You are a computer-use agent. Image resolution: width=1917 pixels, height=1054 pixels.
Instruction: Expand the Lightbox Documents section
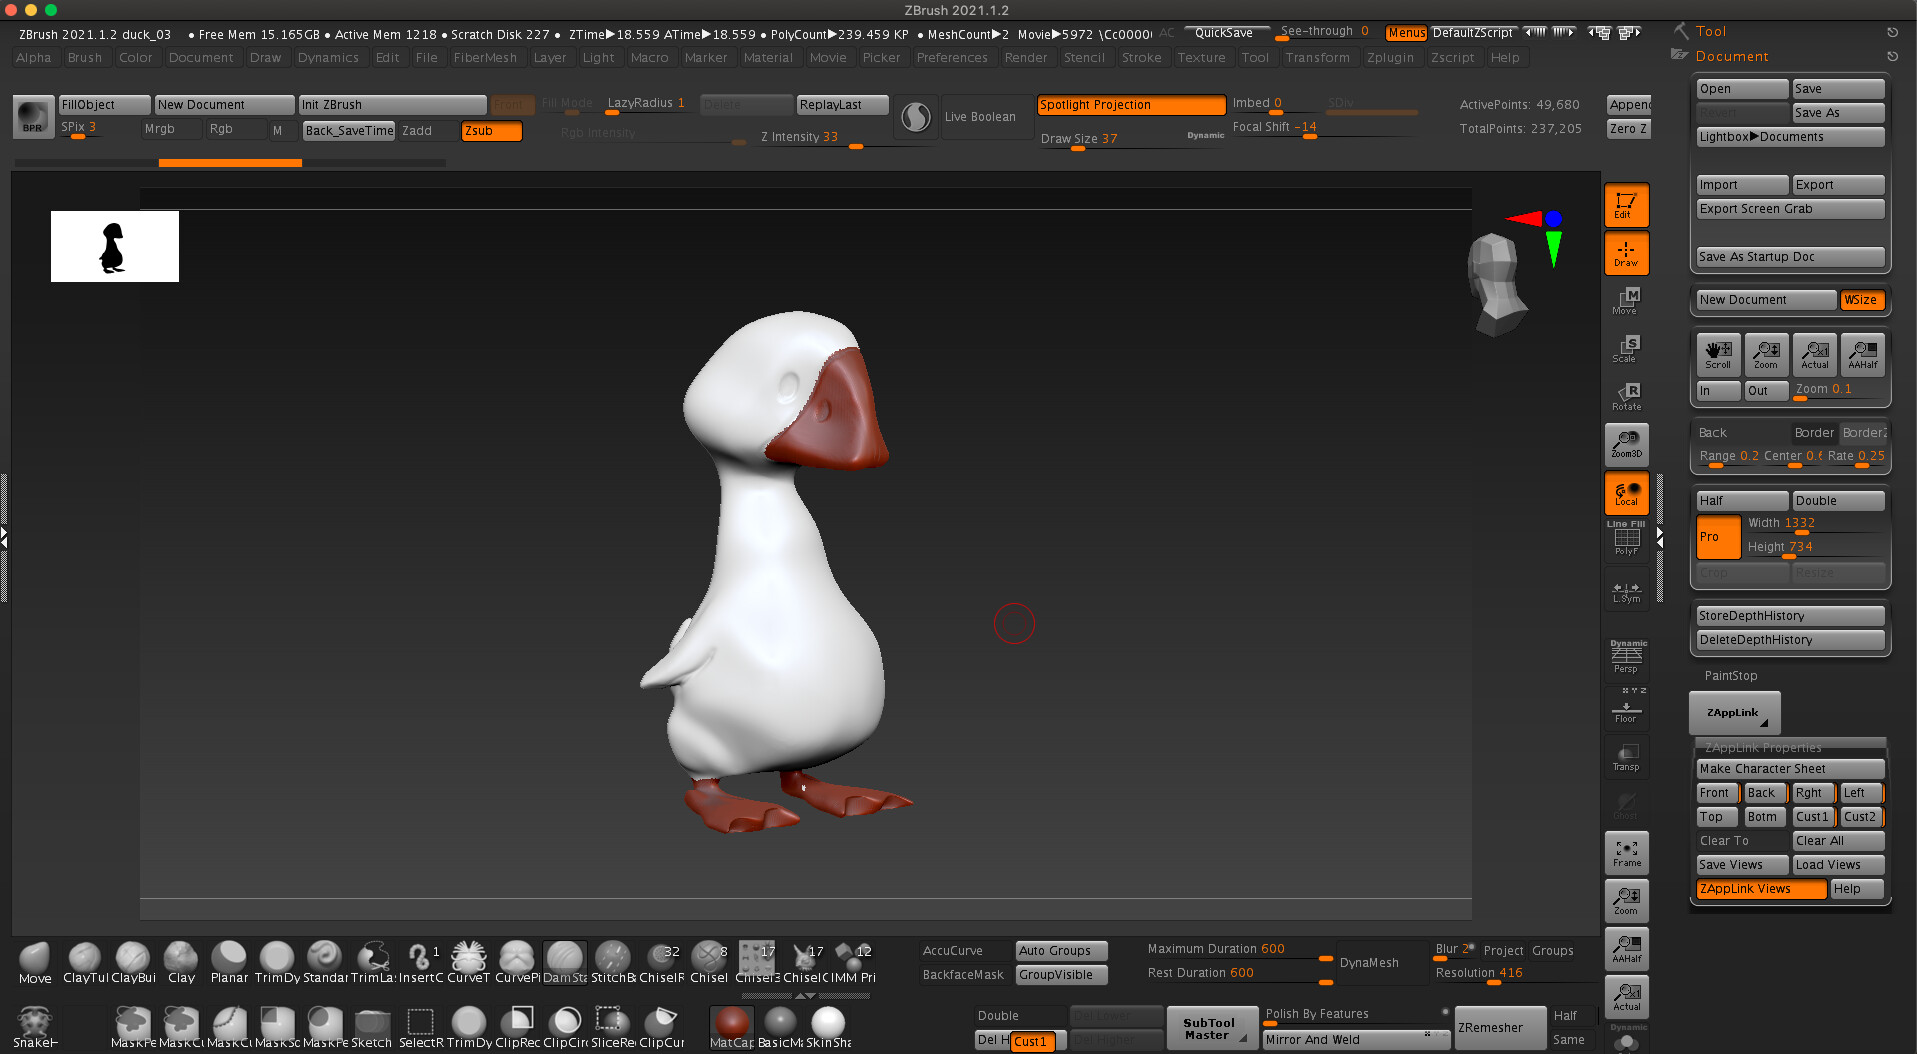click(1789, 137)
